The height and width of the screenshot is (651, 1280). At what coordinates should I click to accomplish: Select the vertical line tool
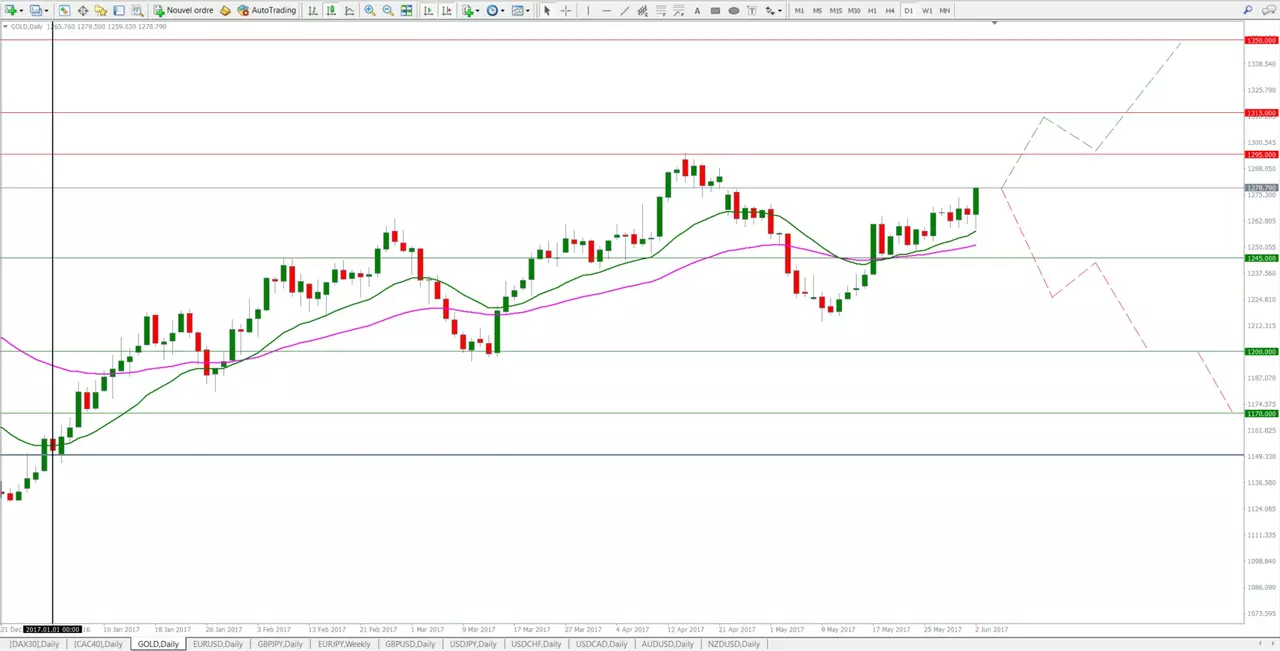click(588, 10)
